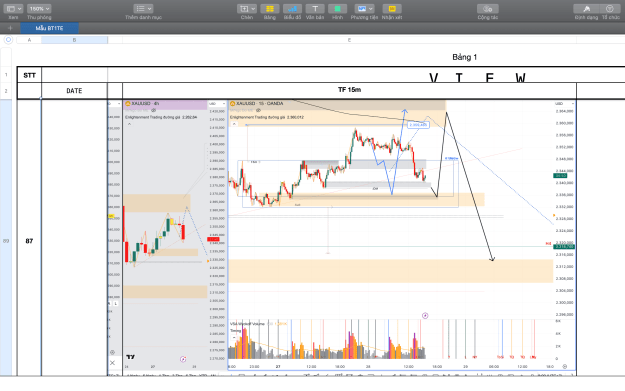Open the Tổ chức organize panel
Image resolution: width=625 pixels, height=391 pixels.
tap(610, 9)
